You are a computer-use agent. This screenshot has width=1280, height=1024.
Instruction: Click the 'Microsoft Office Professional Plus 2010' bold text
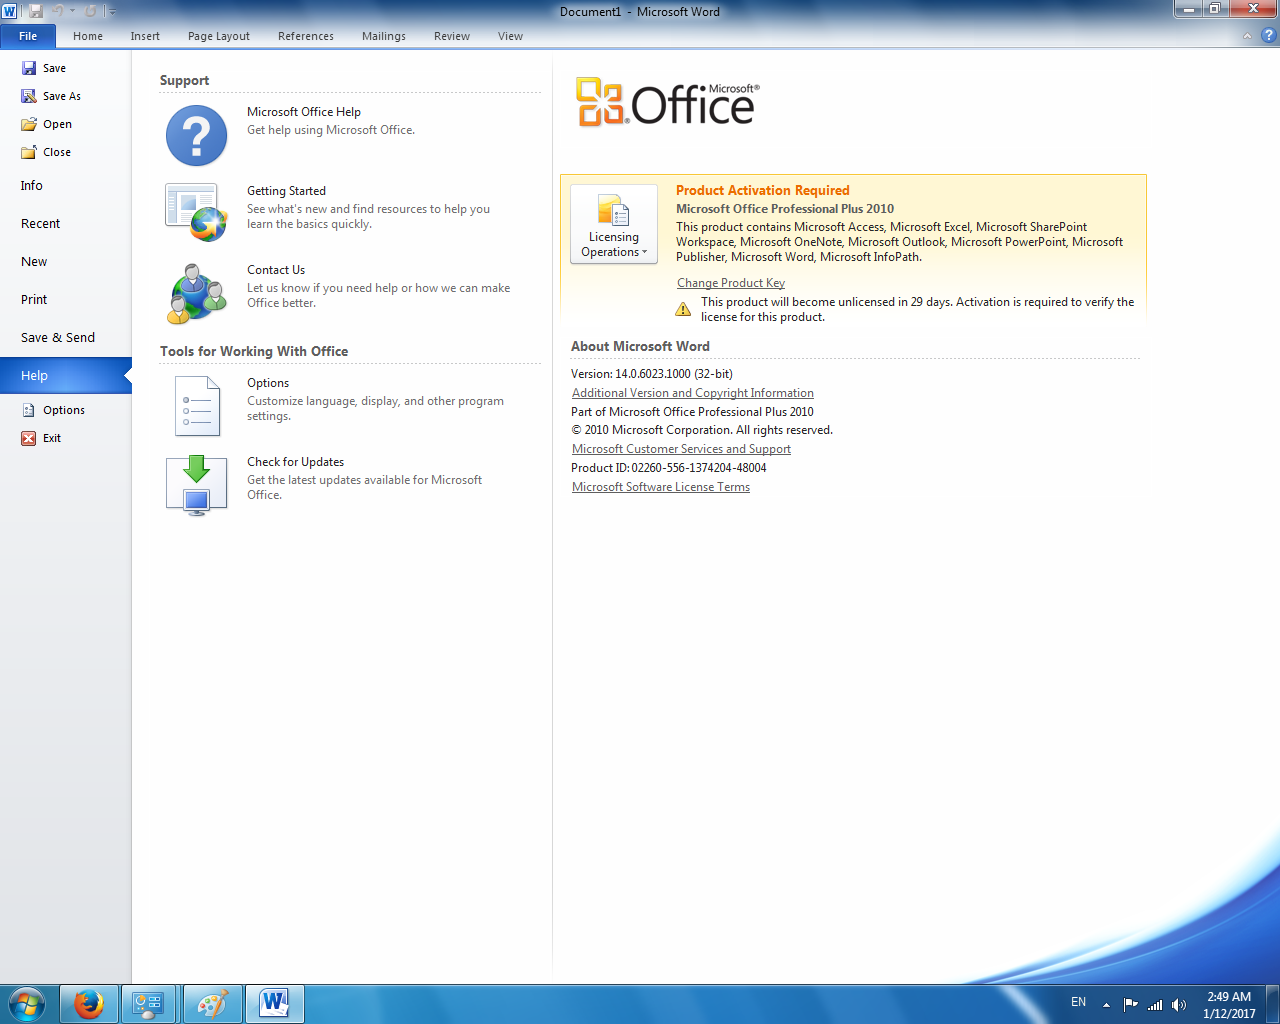point(785,209)
